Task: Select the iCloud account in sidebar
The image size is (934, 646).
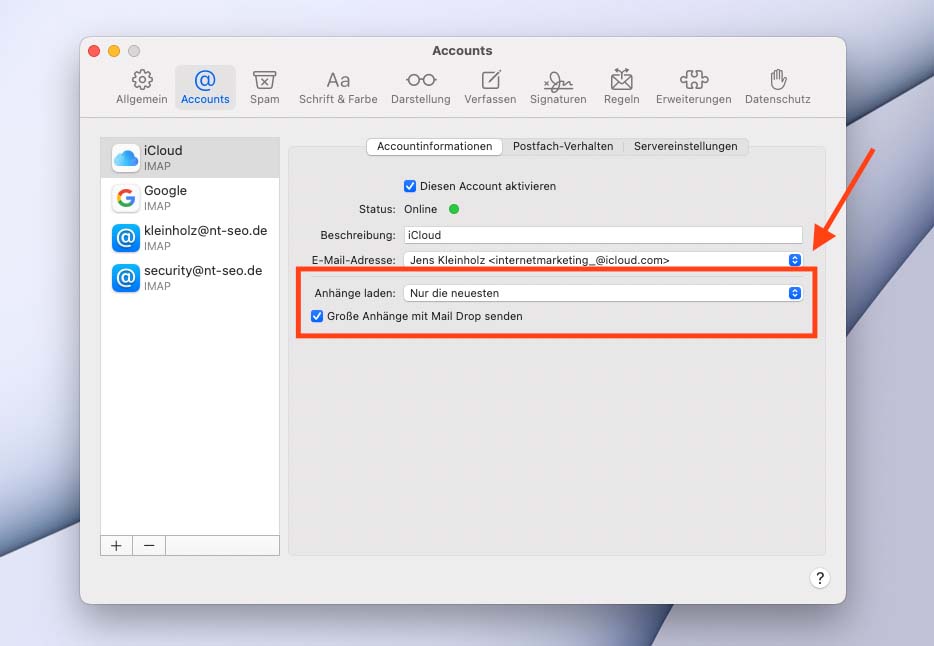Action: pyautogui.click(x=190, y=158)
